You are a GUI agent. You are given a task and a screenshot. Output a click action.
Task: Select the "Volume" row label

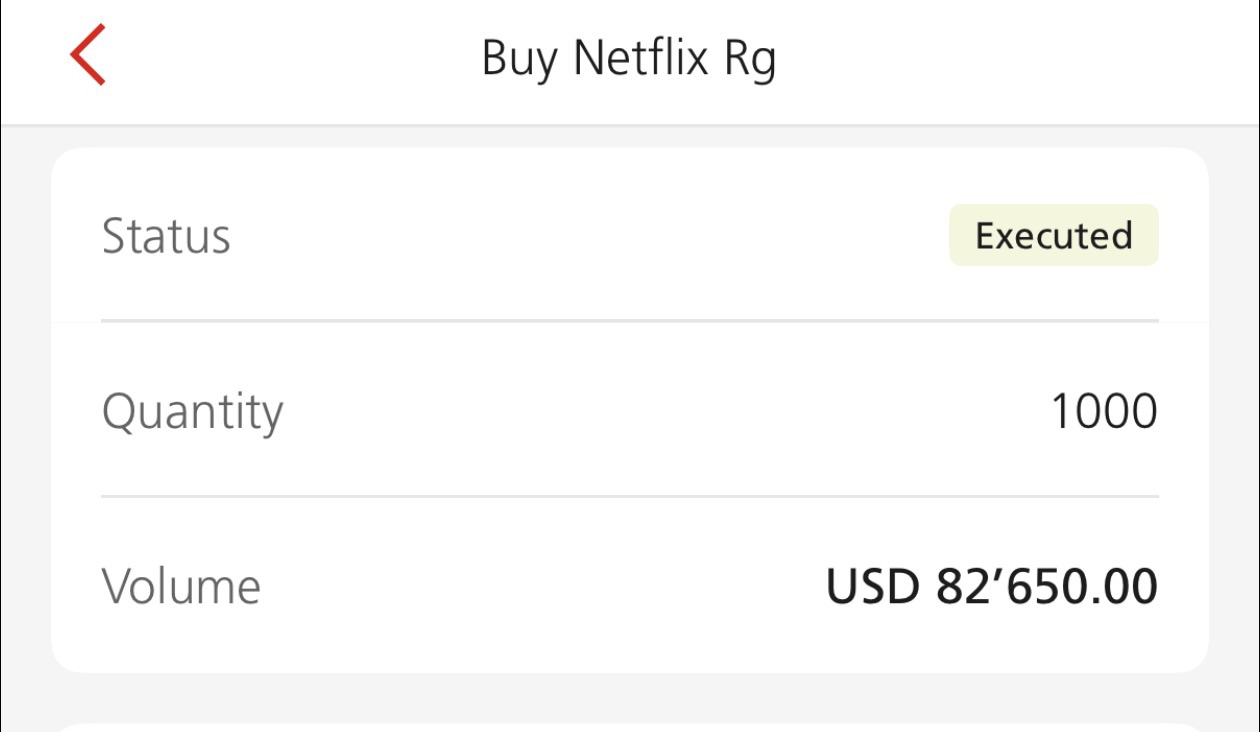181,586
